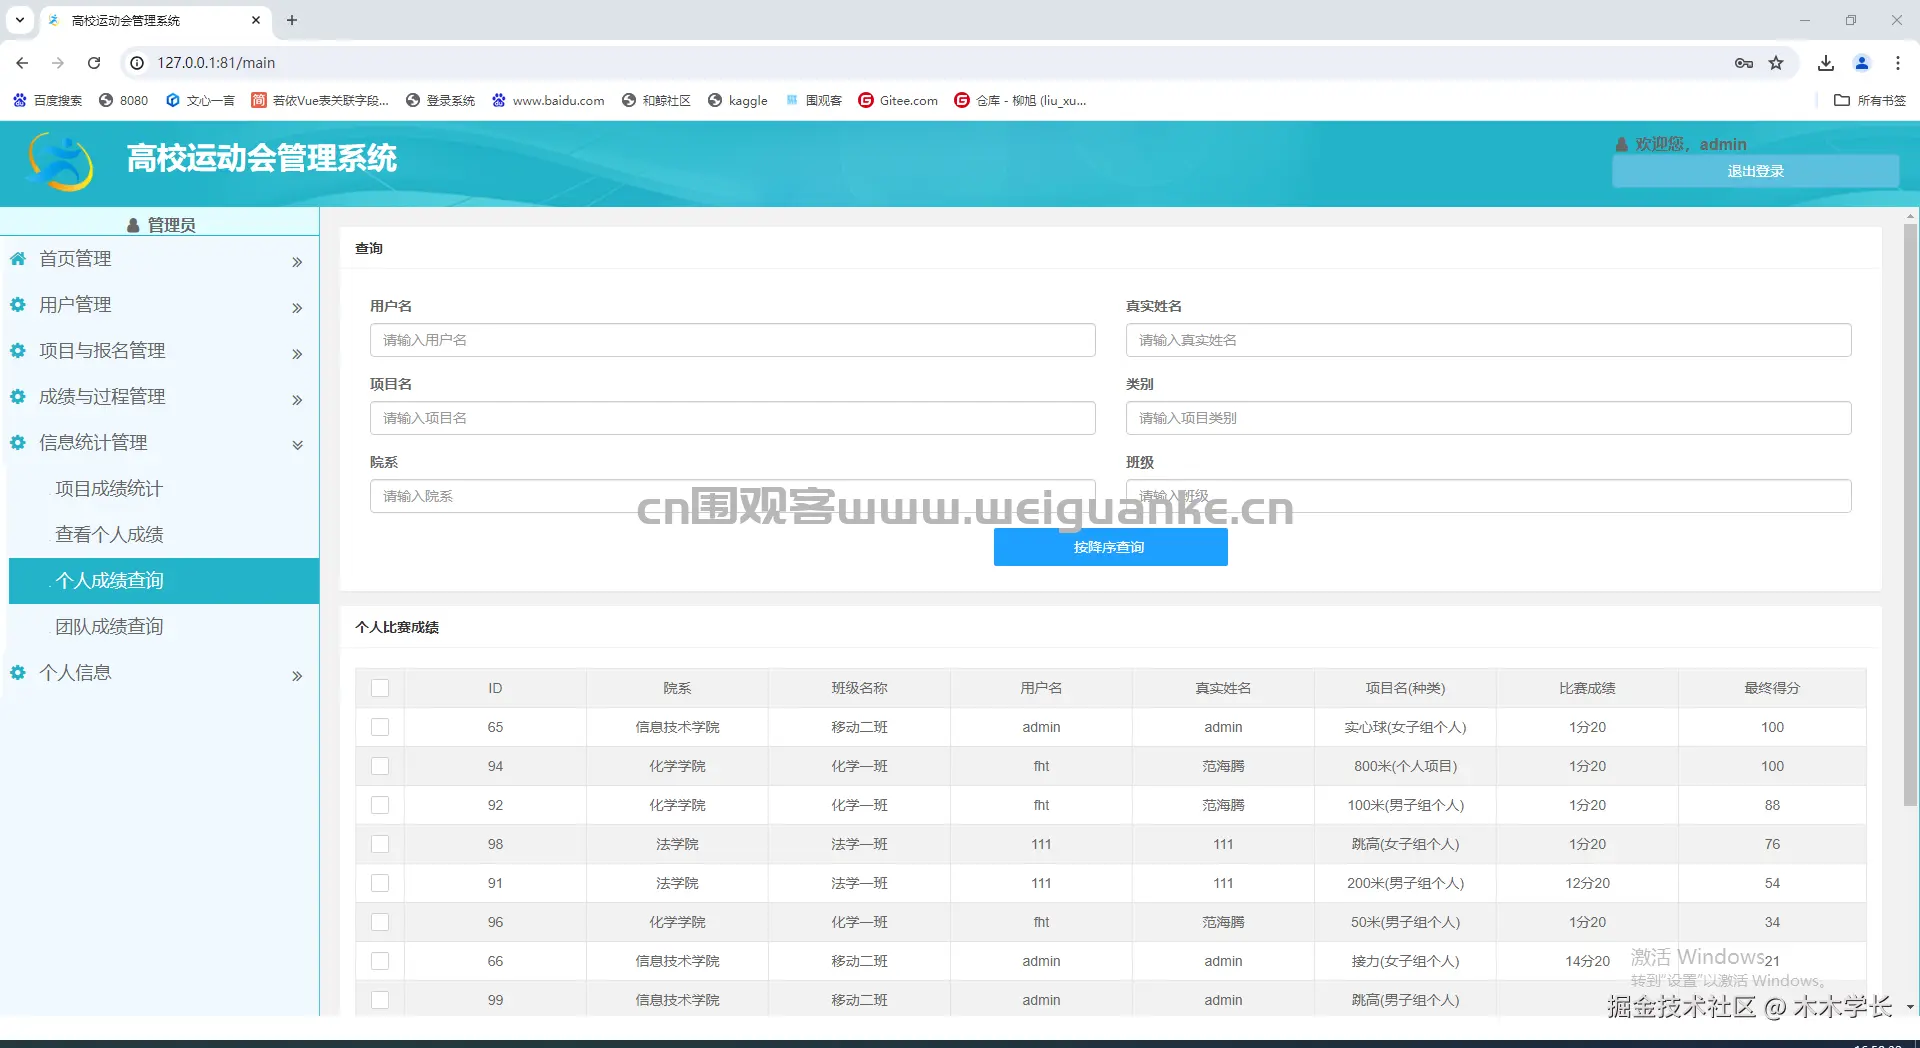This screenshot has height=1048, width=1920.
Task: Expand the 首页管理 menu chevron
Action: [x=297, y=262]
